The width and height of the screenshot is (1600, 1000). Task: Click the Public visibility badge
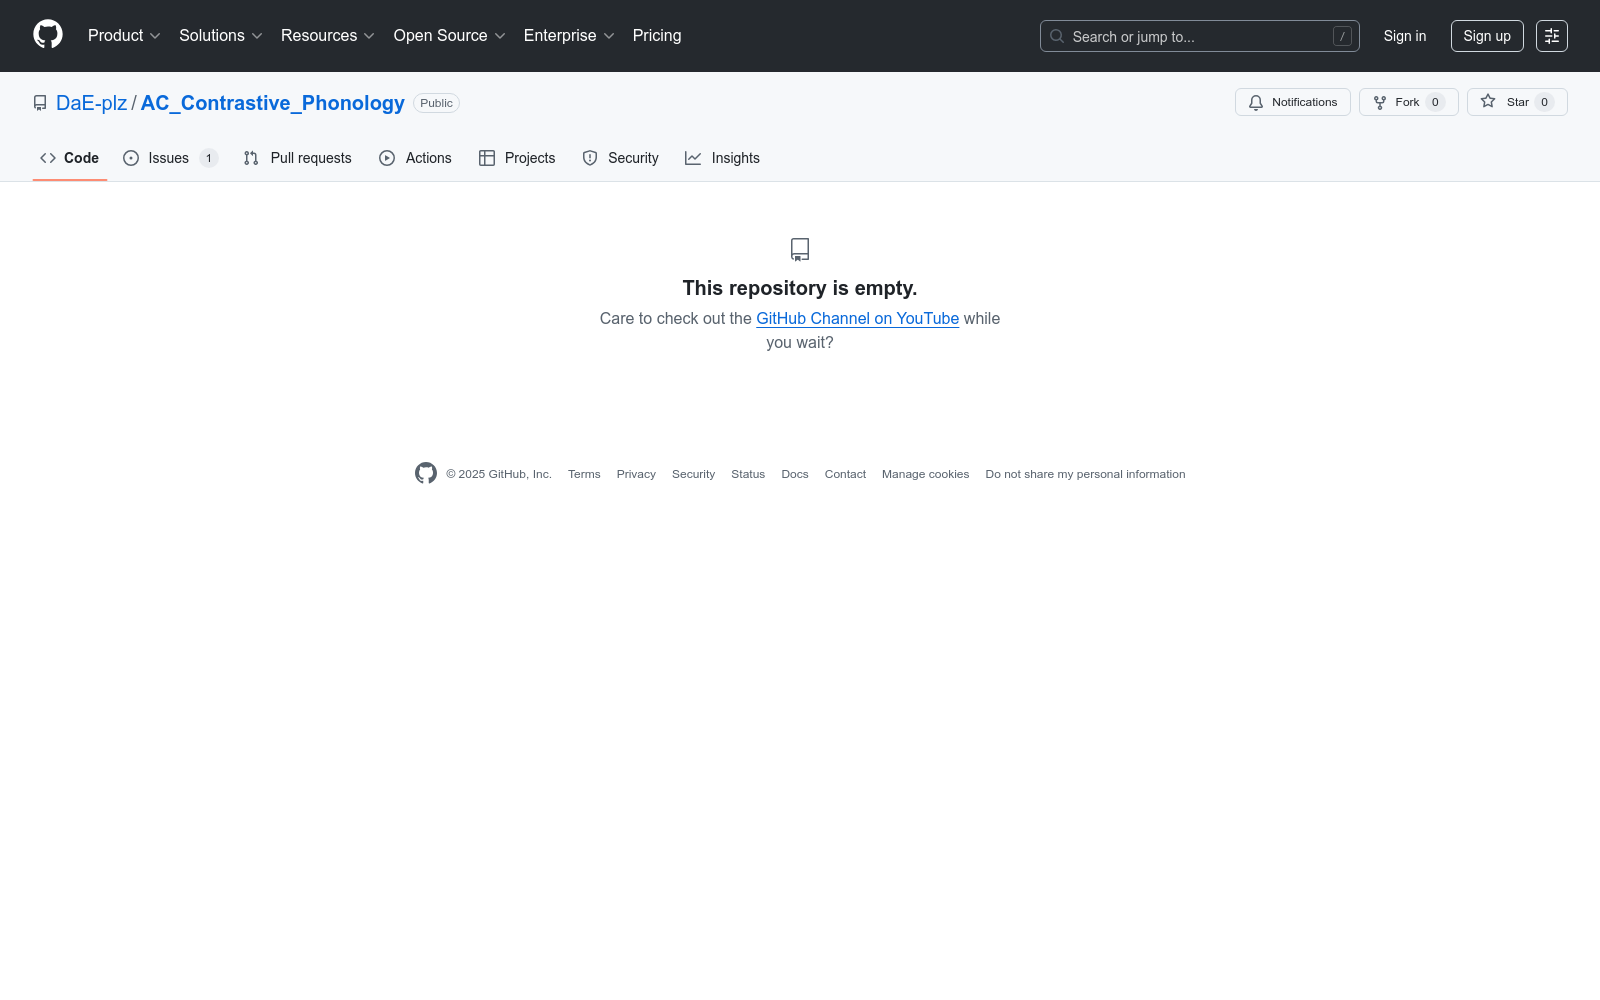tap(436, 103)
